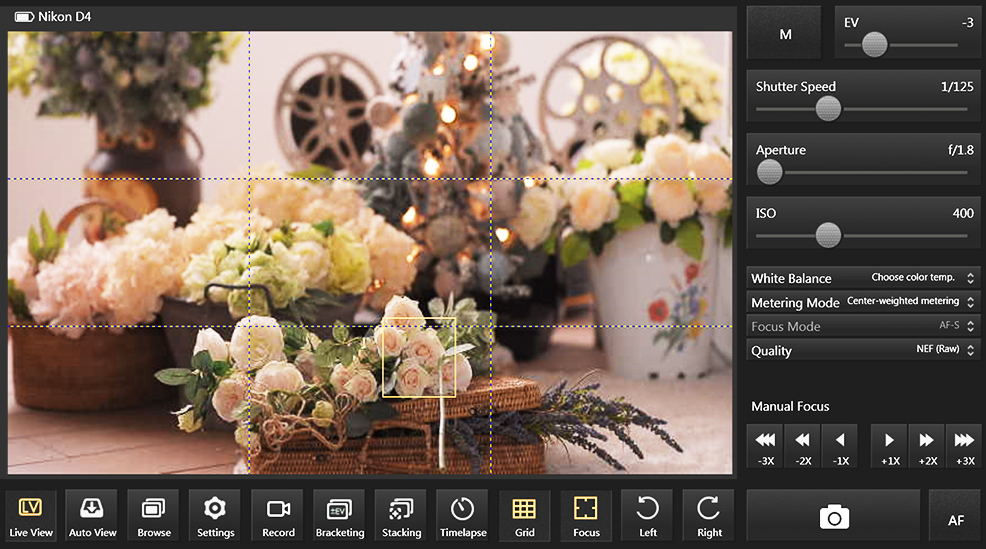Open the Bracketing tool

(x=340, y=516)
